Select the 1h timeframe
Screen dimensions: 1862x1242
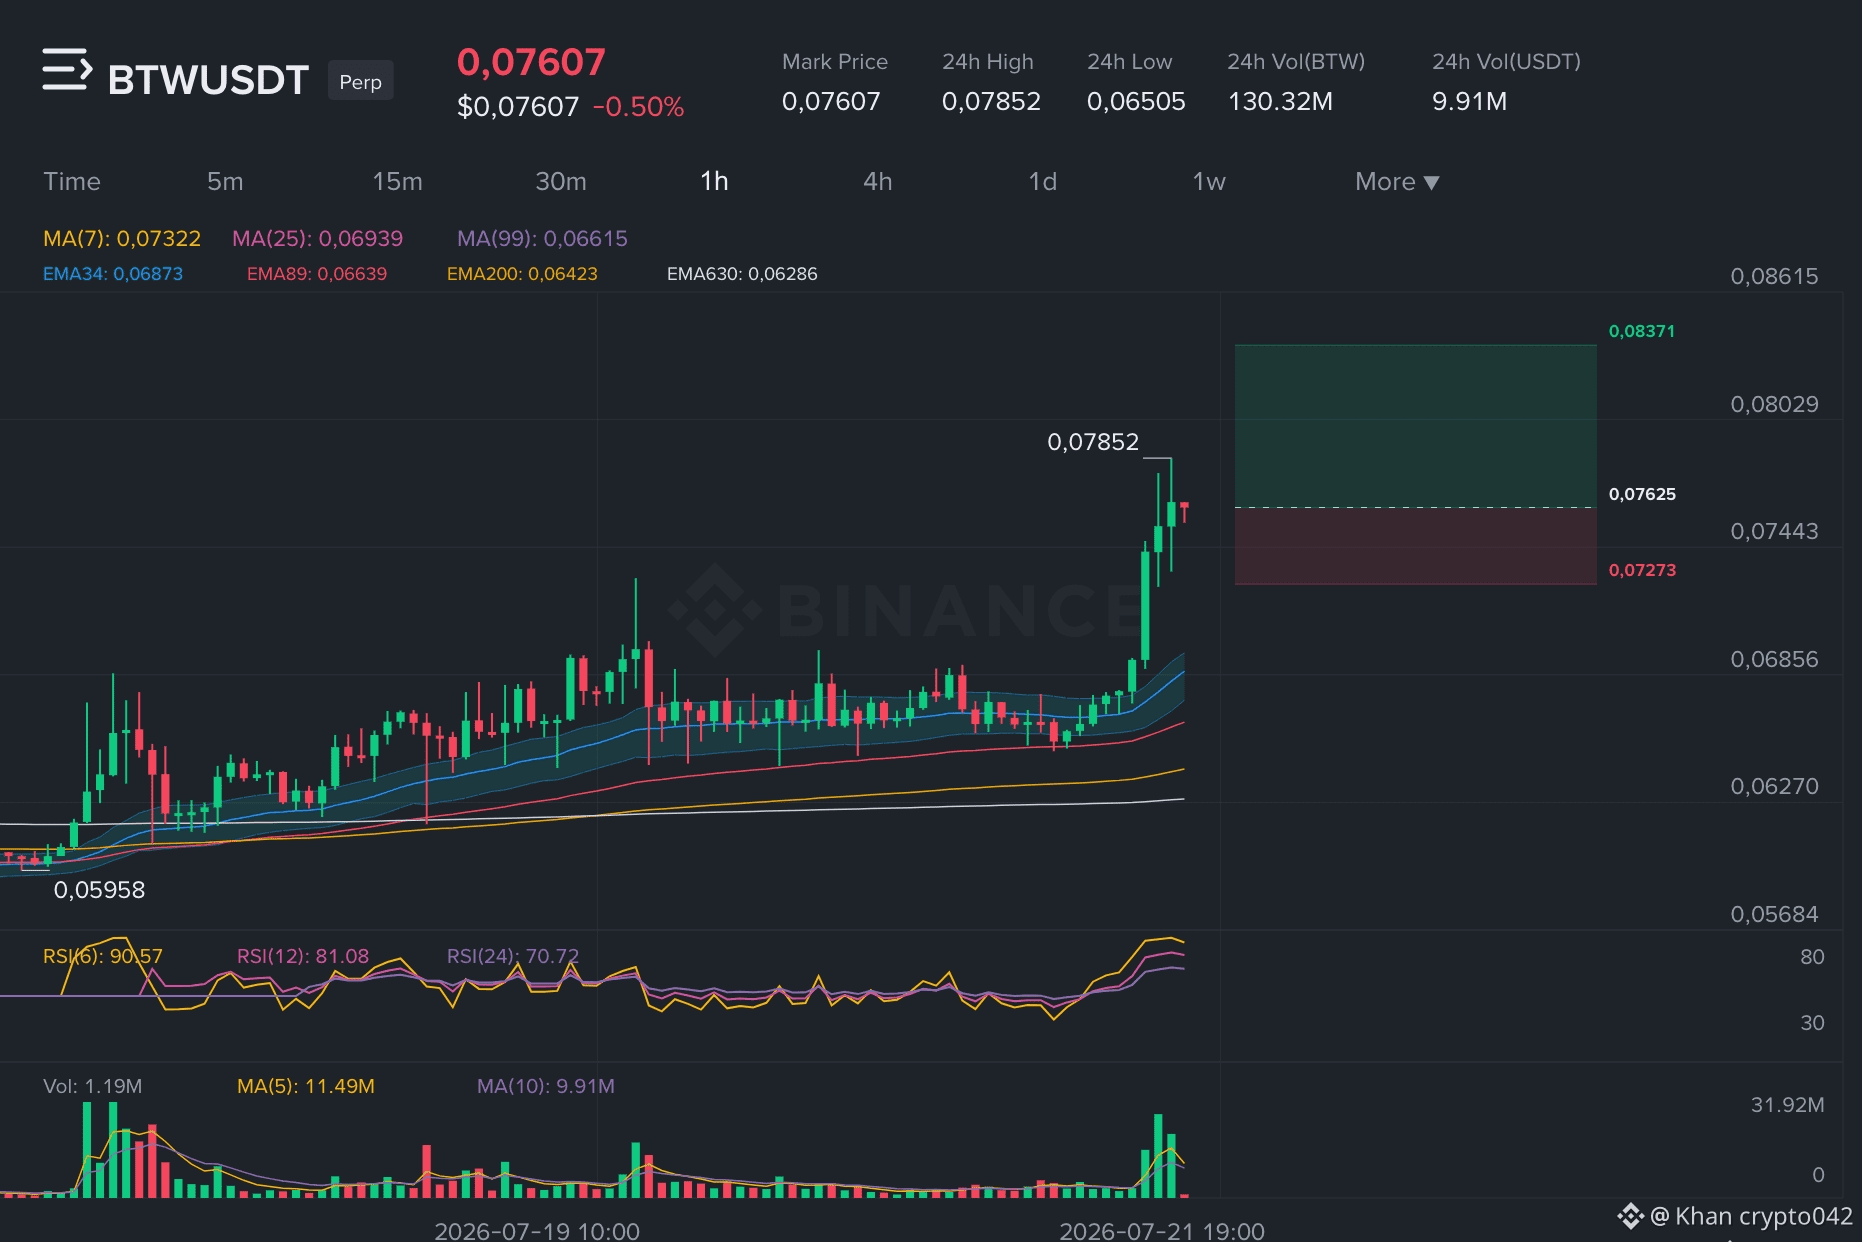714,181
